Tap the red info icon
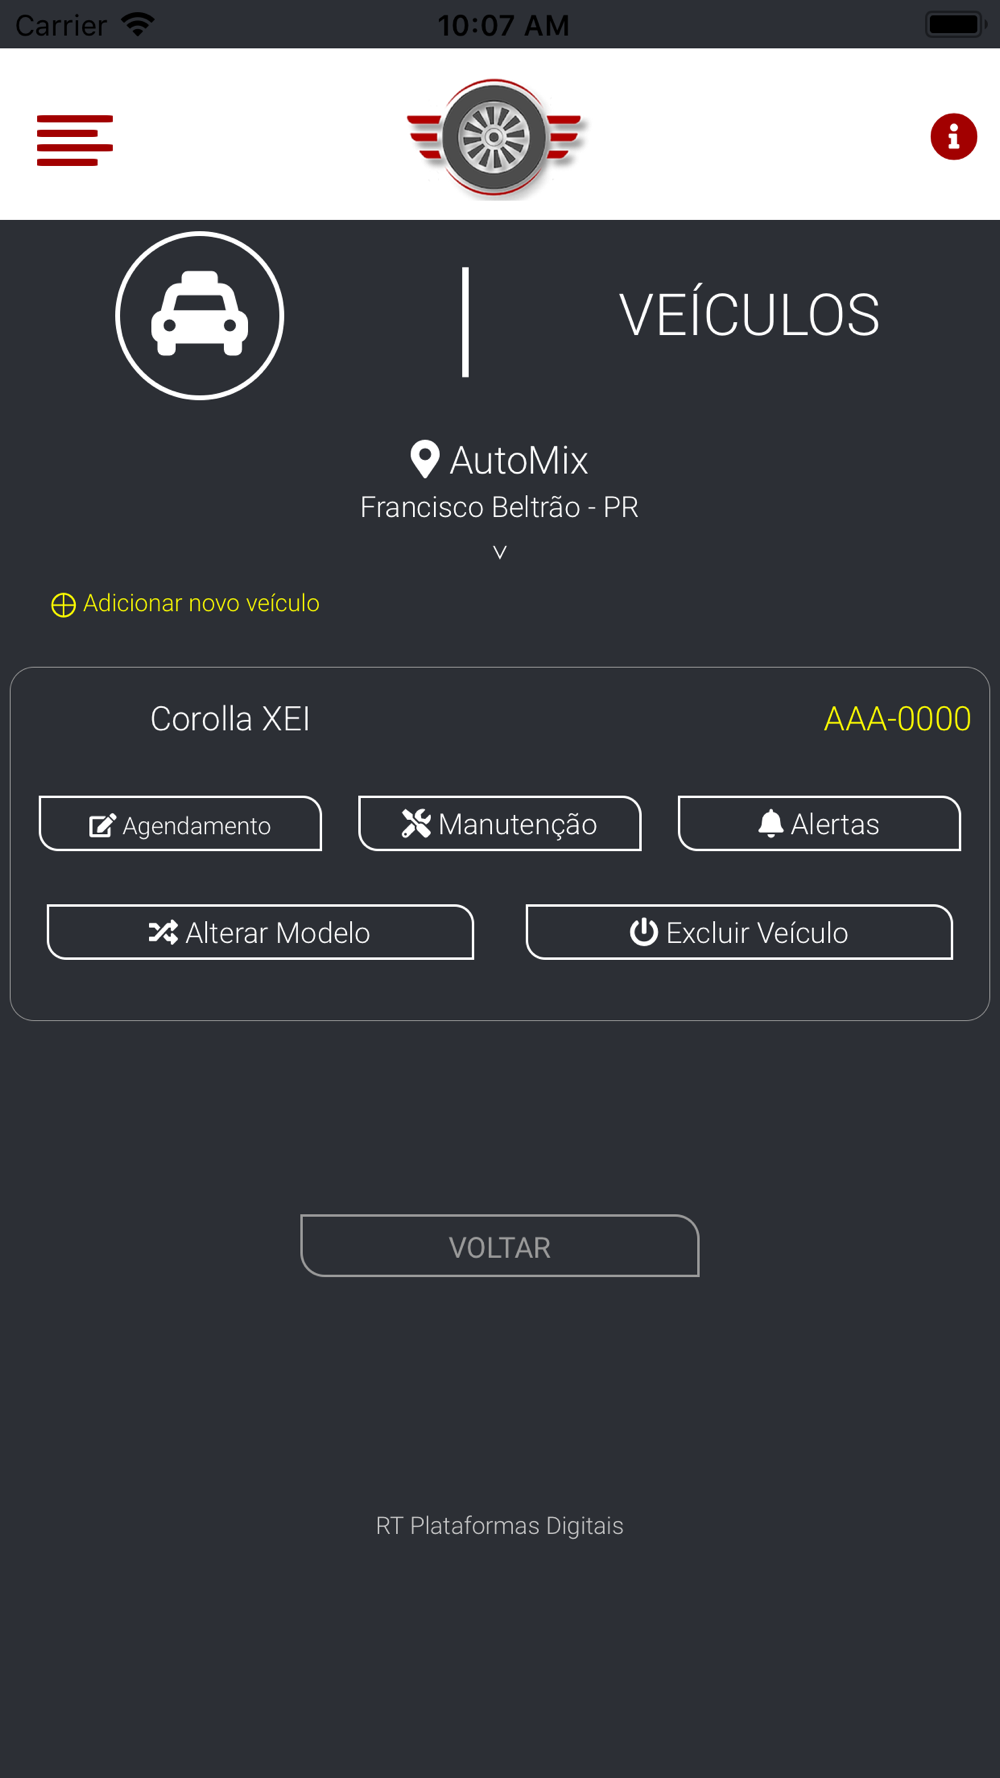 pos(953,137)
